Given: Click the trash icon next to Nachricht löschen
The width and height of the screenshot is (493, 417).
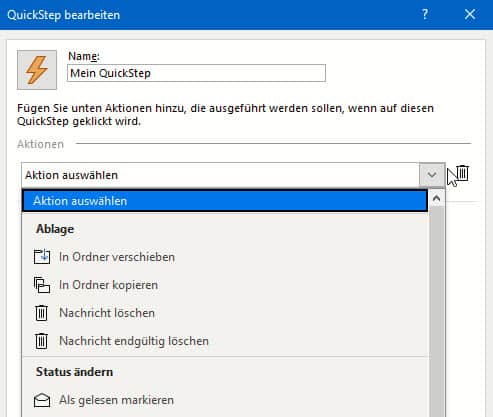Looking at the screenshot, I should coord(42,313).
